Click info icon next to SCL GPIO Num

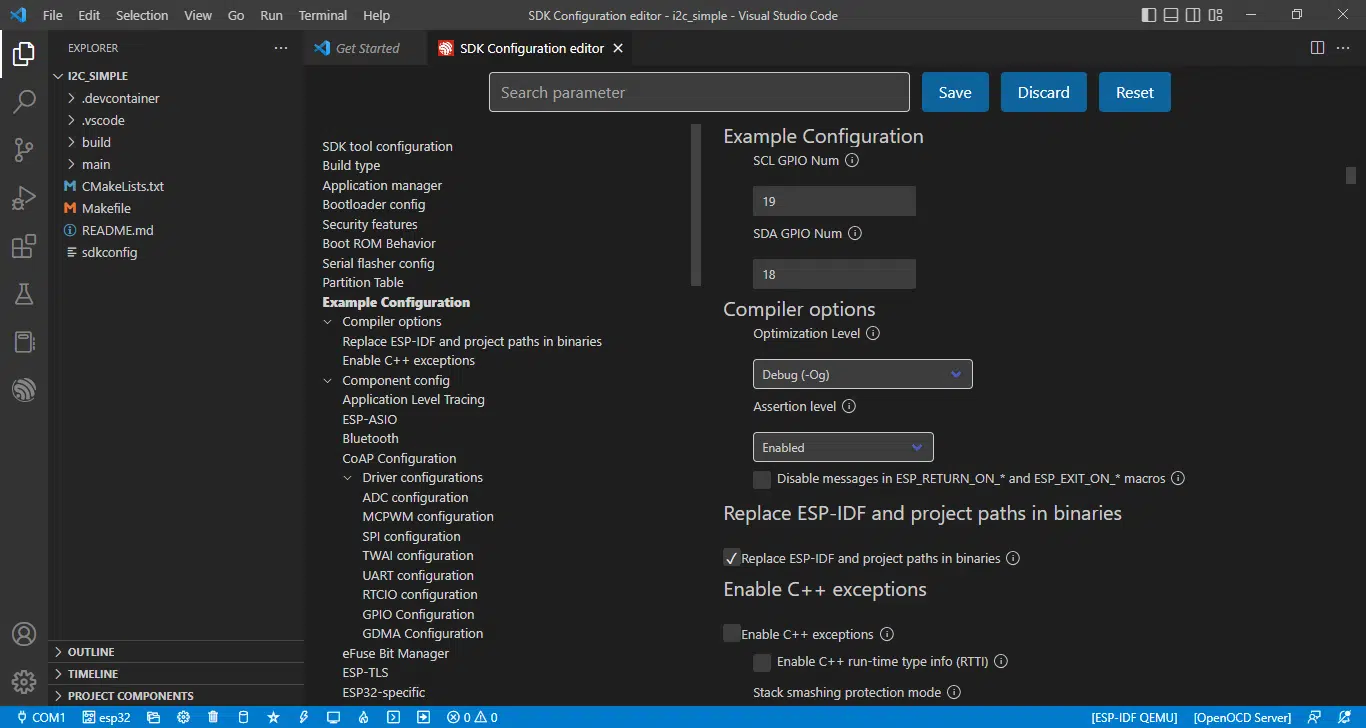point(852,160)
